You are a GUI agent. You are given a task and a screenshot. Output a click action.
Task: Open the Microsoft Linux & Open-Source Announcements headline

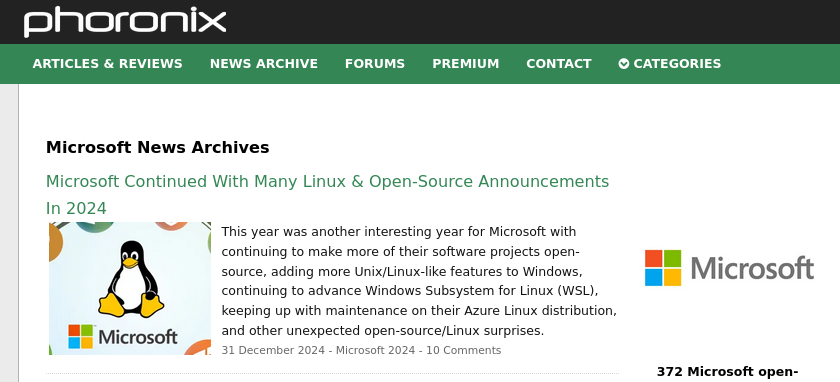pos(327,194)
